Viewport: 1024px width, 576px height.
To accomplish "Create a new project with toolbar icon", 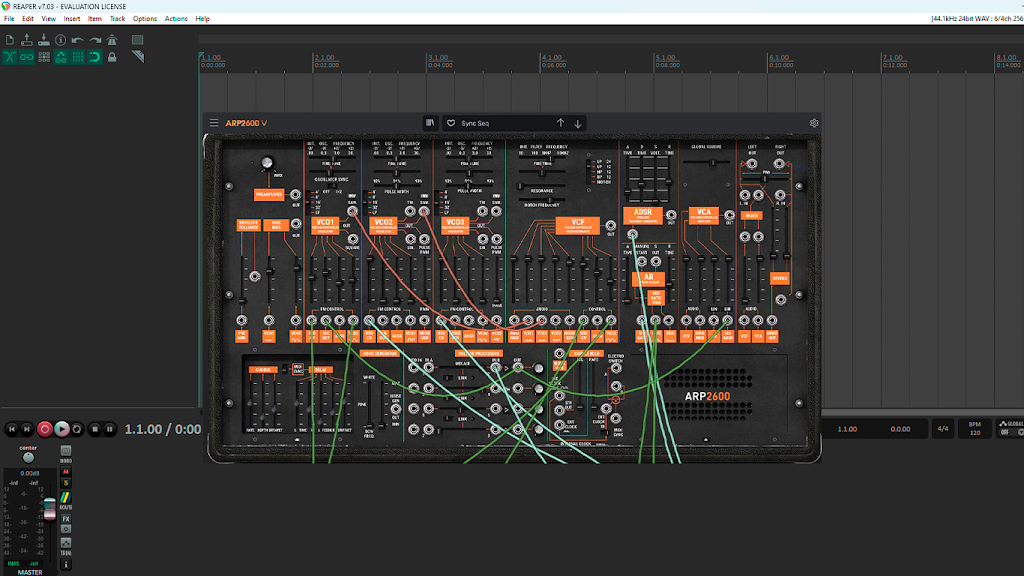I will tap(10, 40).
